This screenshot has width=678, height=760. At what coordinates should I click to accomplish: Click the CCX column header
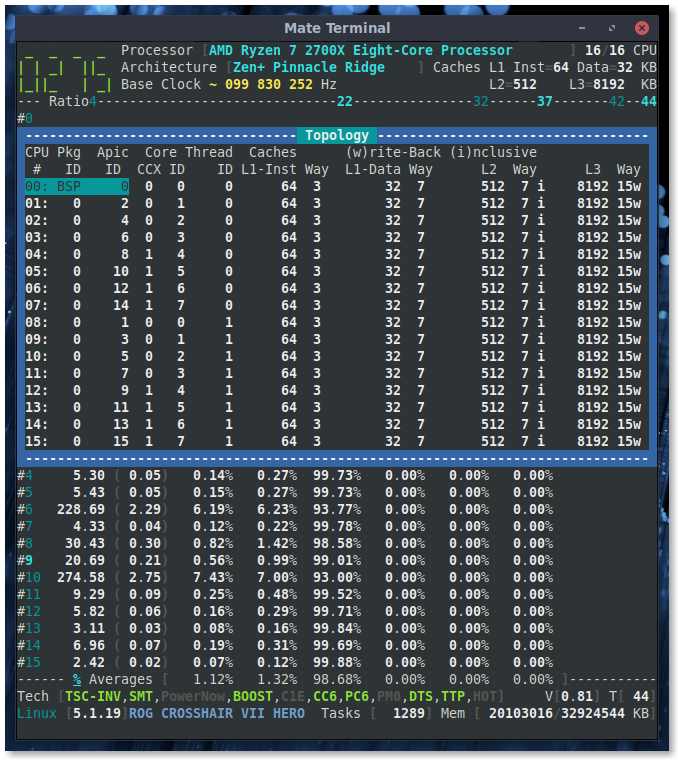click(x=149, y=169)
